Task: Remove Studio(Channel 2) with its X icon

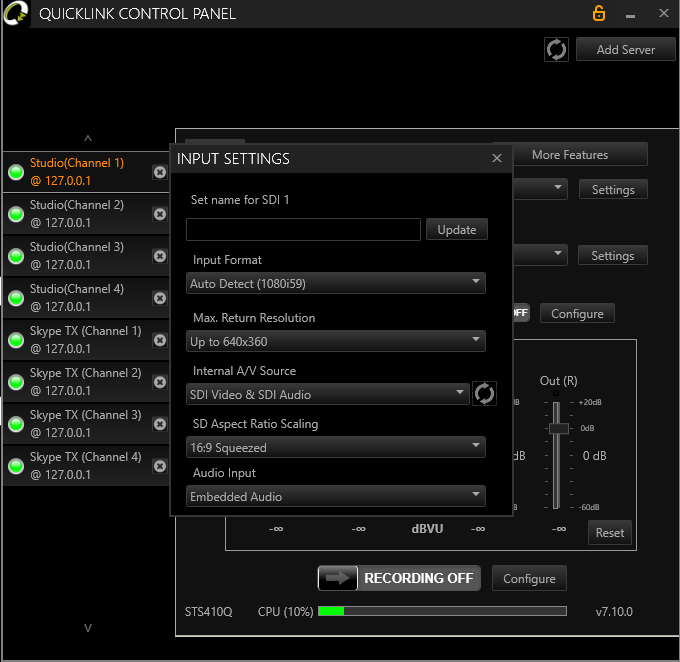Action: 160,214
